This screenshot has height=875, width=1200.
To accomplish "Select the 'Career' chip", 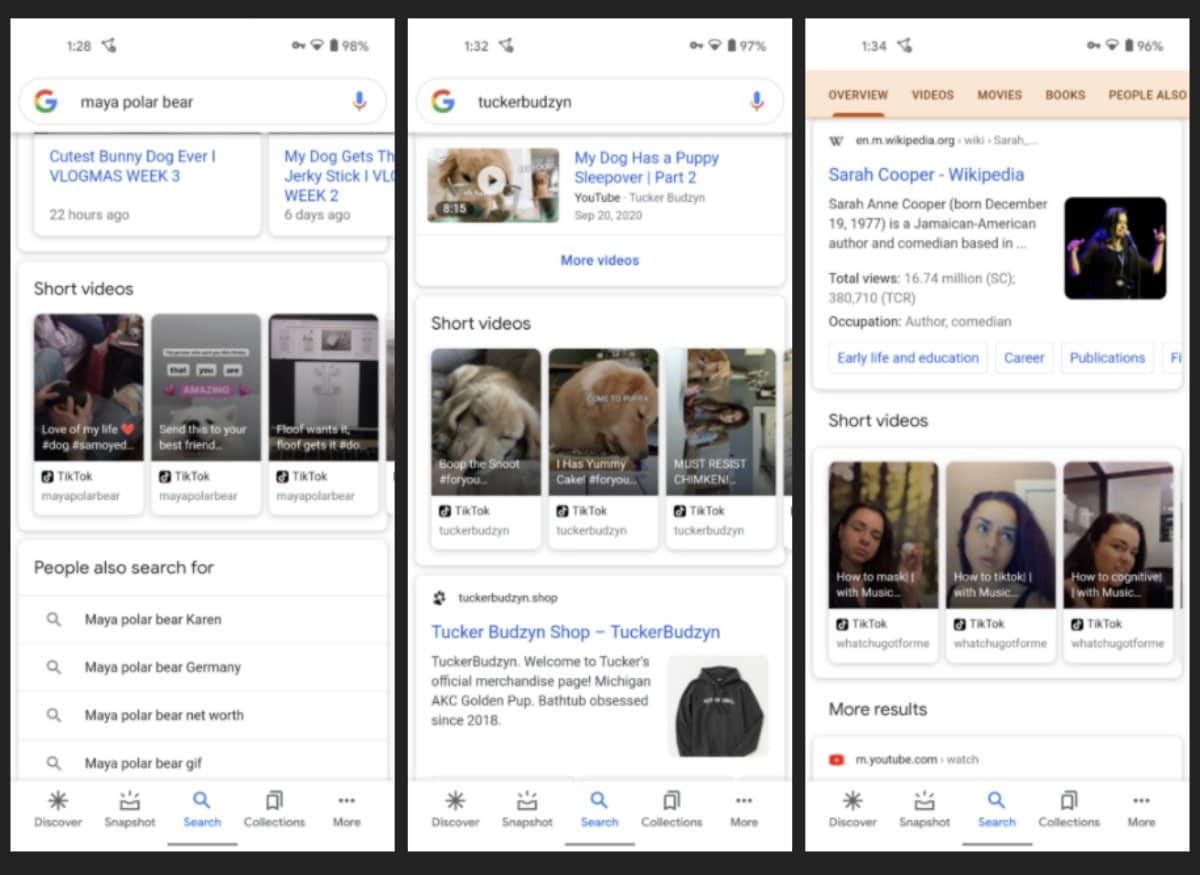I will pos(1023,358).
